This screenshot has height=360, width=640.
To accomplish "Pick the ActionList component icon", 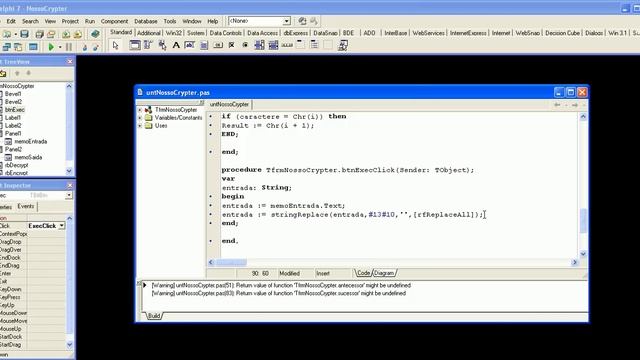I will point(343,45).
